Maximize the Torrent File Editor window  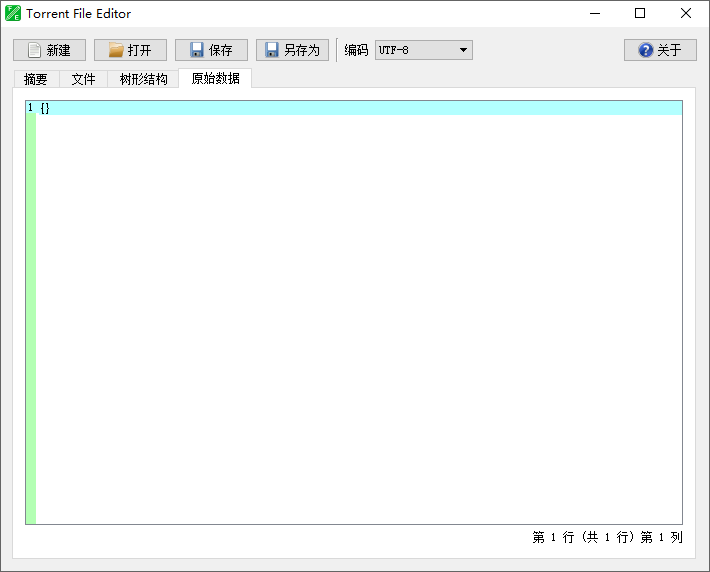pyautogui.click(x=640, y=13)
